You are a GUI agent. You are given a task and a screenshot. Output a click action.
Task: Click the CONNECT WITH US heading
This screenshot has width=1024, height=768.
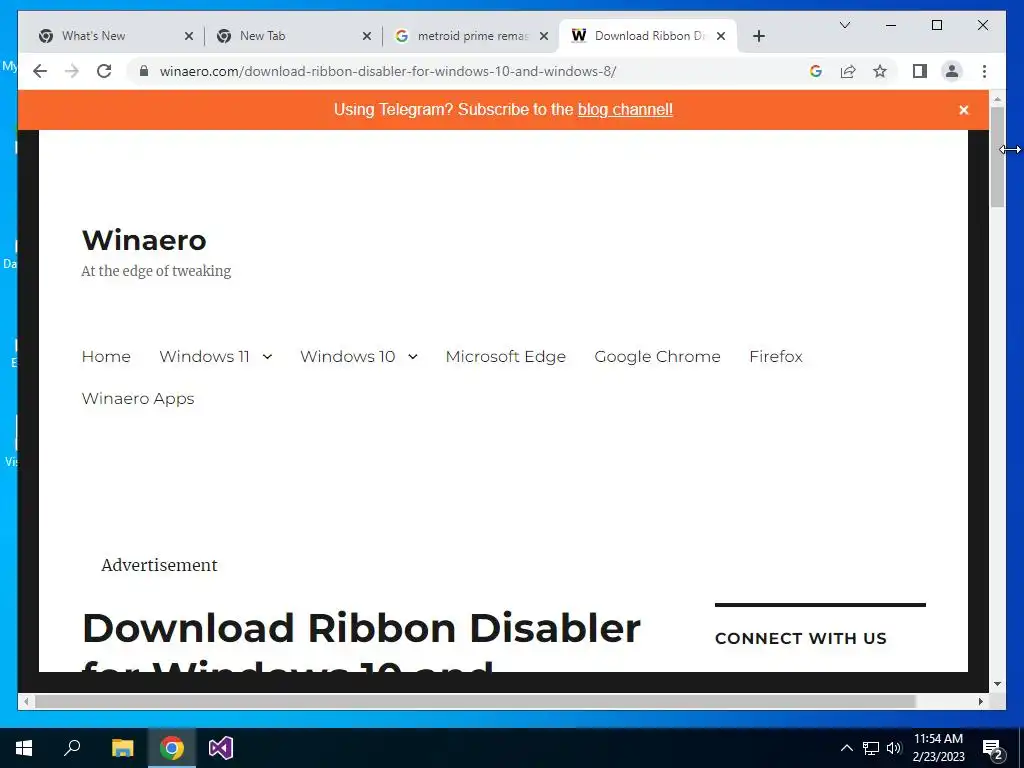point(801,638)
